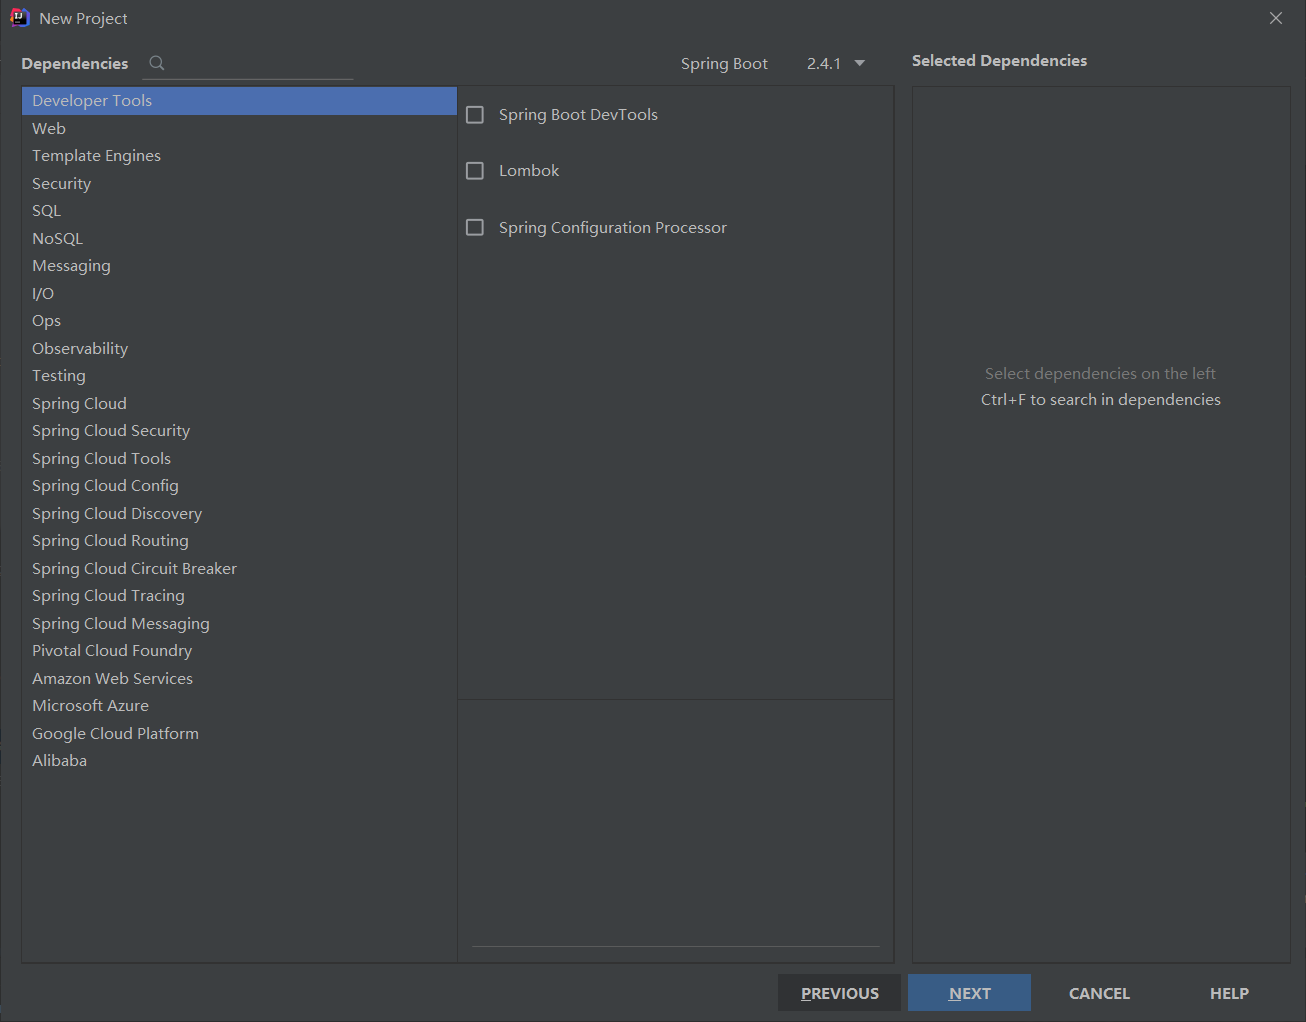Open Spring Cloud Security category
The height and width of the screenshot is (1022, 1306).
pos(239,431)
